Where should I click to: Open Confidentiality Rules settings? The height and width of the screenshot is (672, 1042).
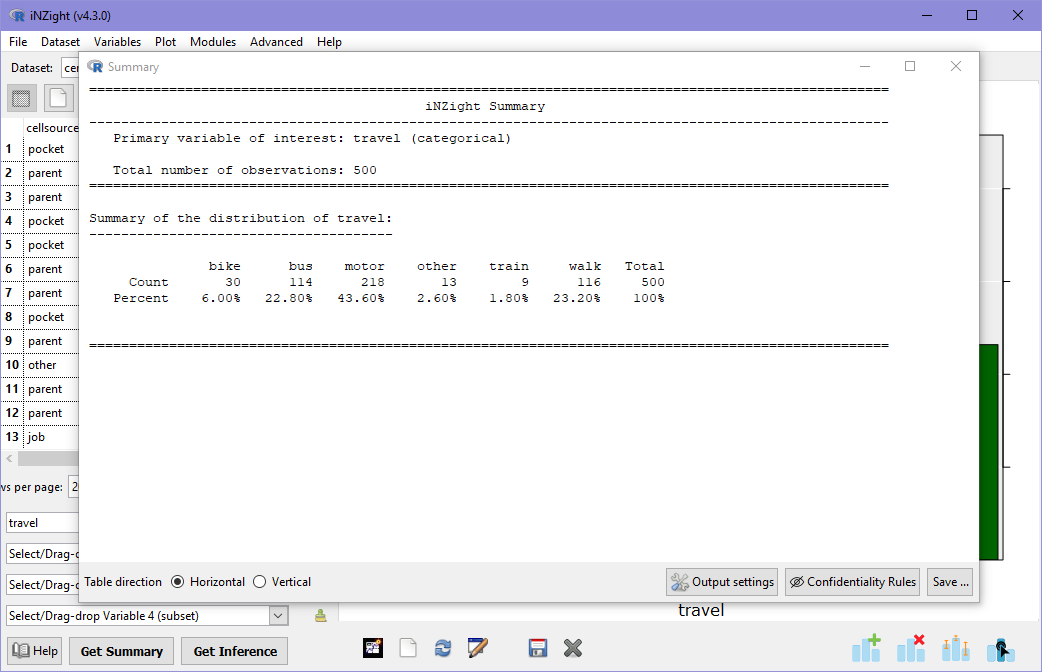tap(852, 581)
